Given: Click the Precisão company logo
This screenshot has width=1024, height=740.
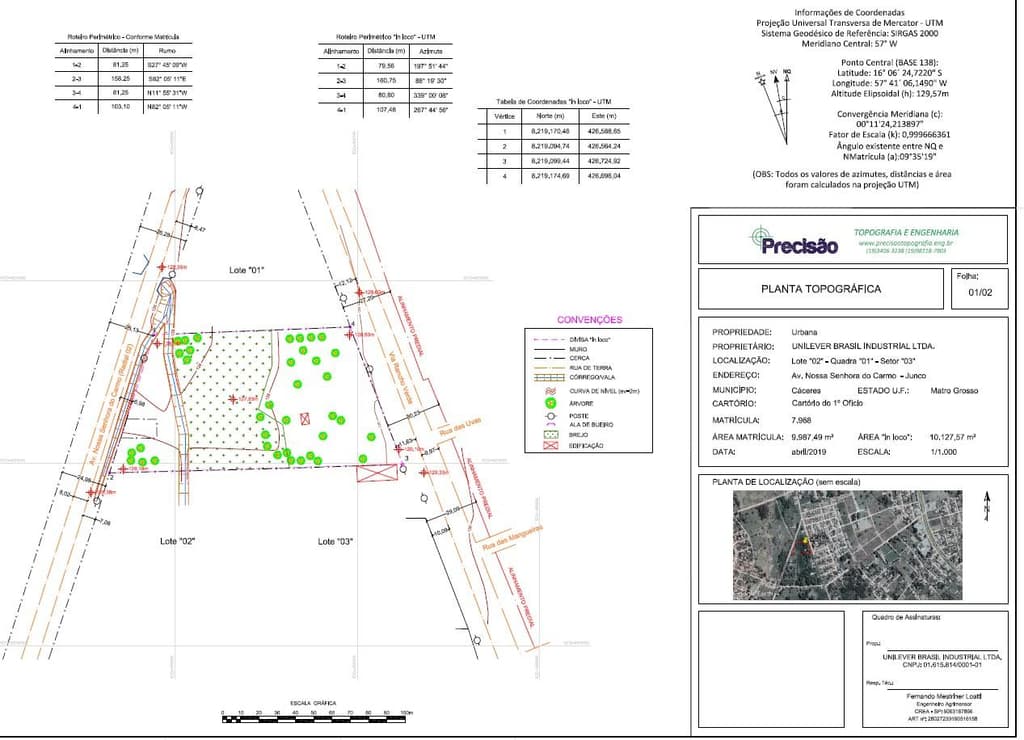Looking at the screenshot, I should [x=794, y=241].
